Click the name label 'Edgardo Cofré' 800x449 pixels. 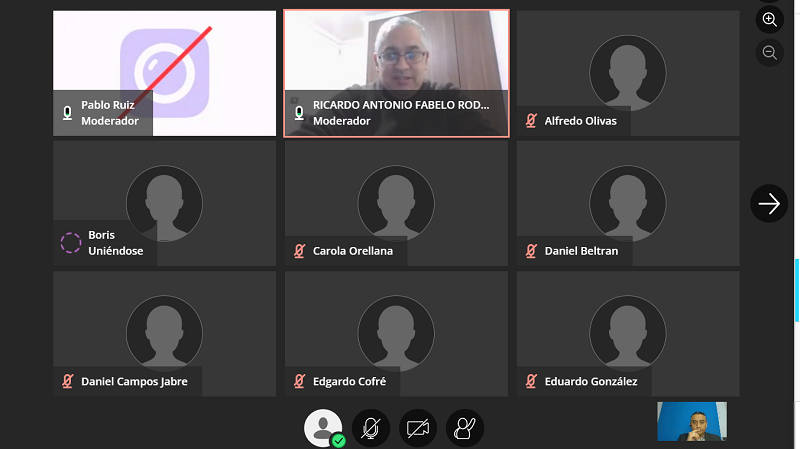(349, 381)
